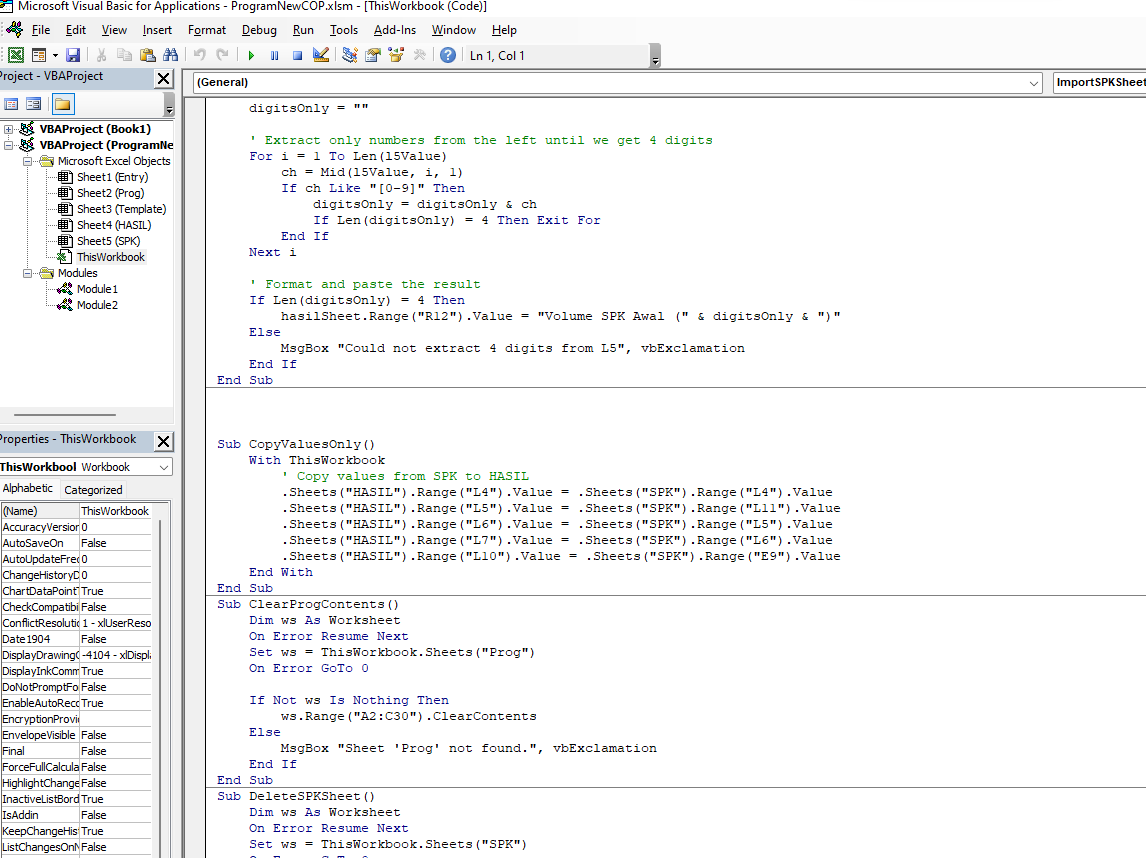This screenshot has width=1146, height=861.
Task: Open the Object Browser icon
Action: 396,56
